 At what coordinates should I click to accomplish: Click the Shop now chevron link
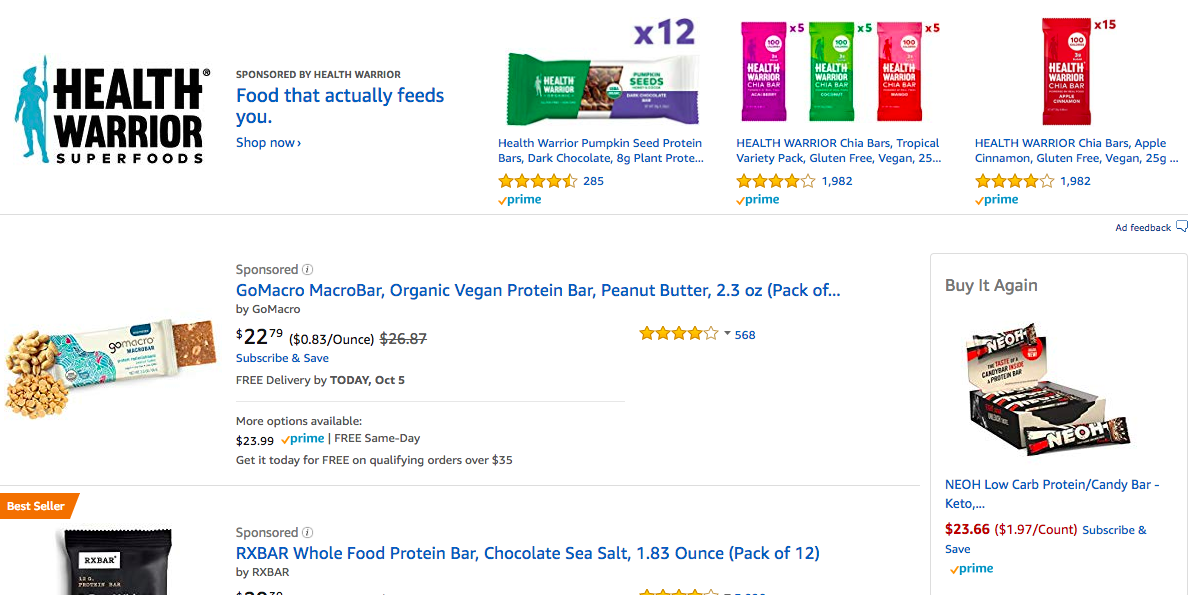tap(269, 142)
